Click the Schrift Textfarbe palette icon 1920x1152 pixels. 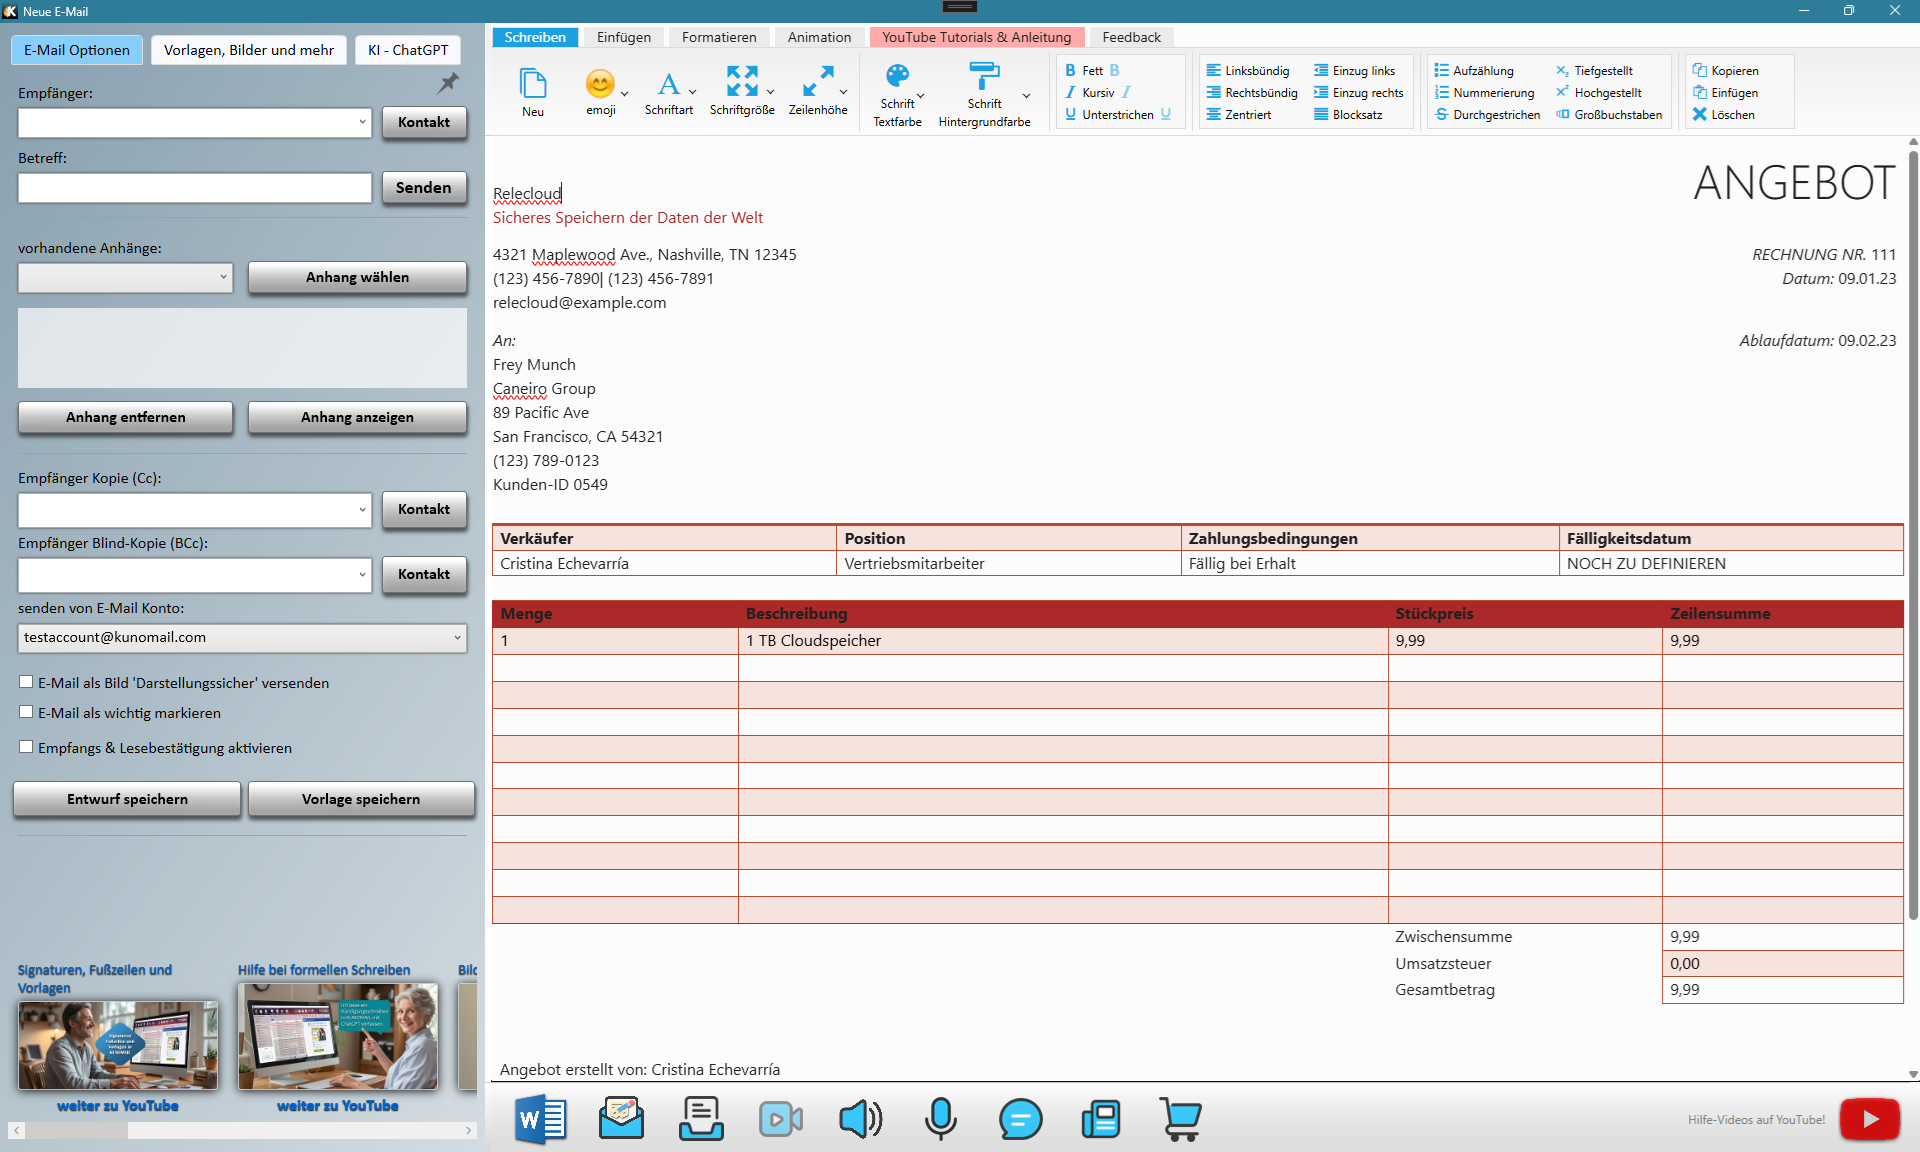(897, 76)
